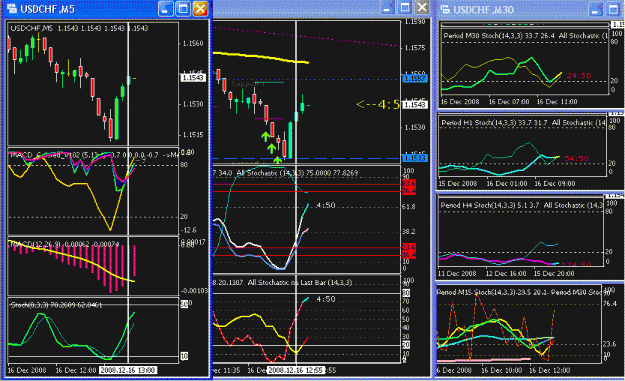Select the red '24:50' timer in M30 panel
This screenshot has width=625, height=381.
click(x=579, y=75)
